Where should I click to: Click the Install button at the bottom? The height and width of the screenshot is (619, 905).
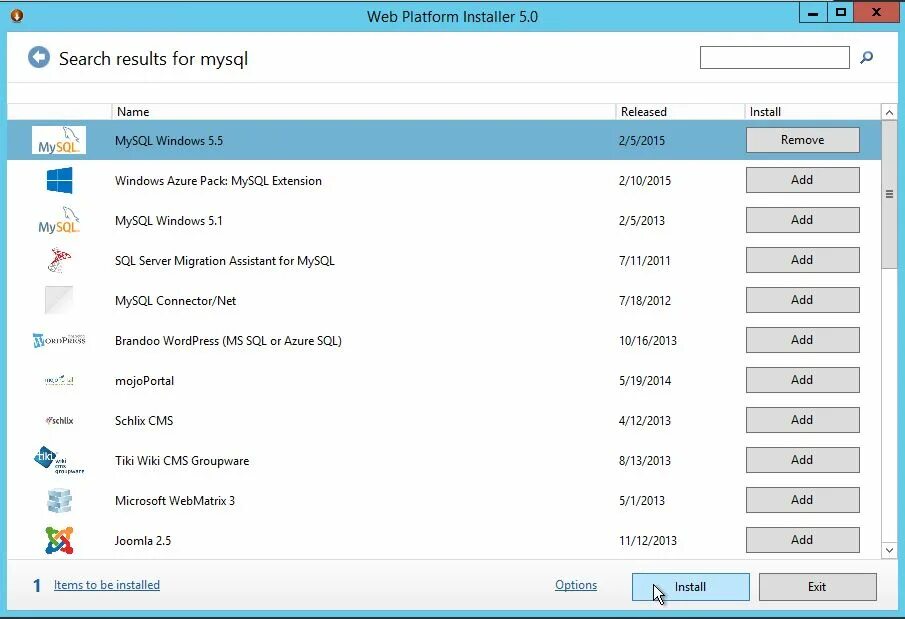pos(690,587)
